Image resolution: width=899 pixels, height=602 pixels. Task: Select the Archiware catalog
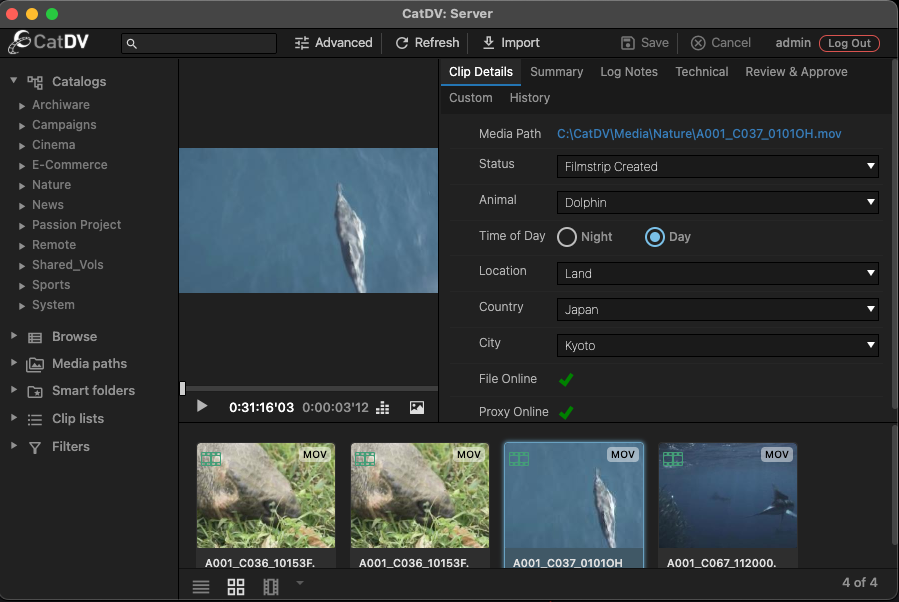[x=61, y=105]
